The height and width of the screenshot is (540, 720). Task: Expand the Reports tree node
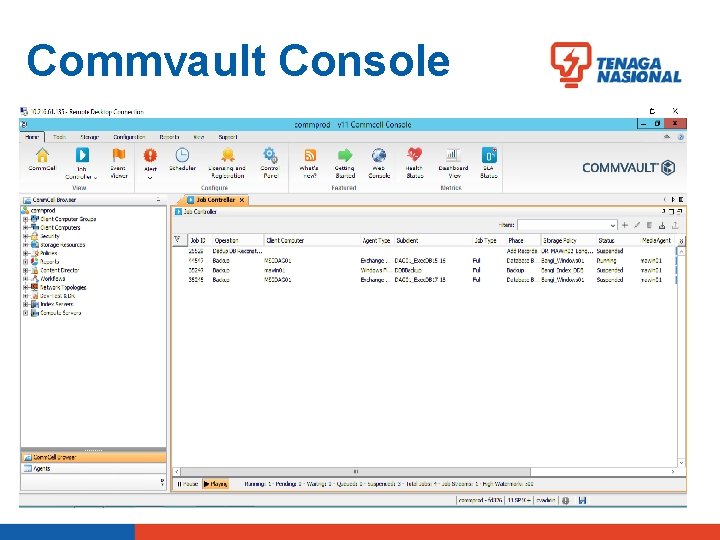tap(26, 262)
